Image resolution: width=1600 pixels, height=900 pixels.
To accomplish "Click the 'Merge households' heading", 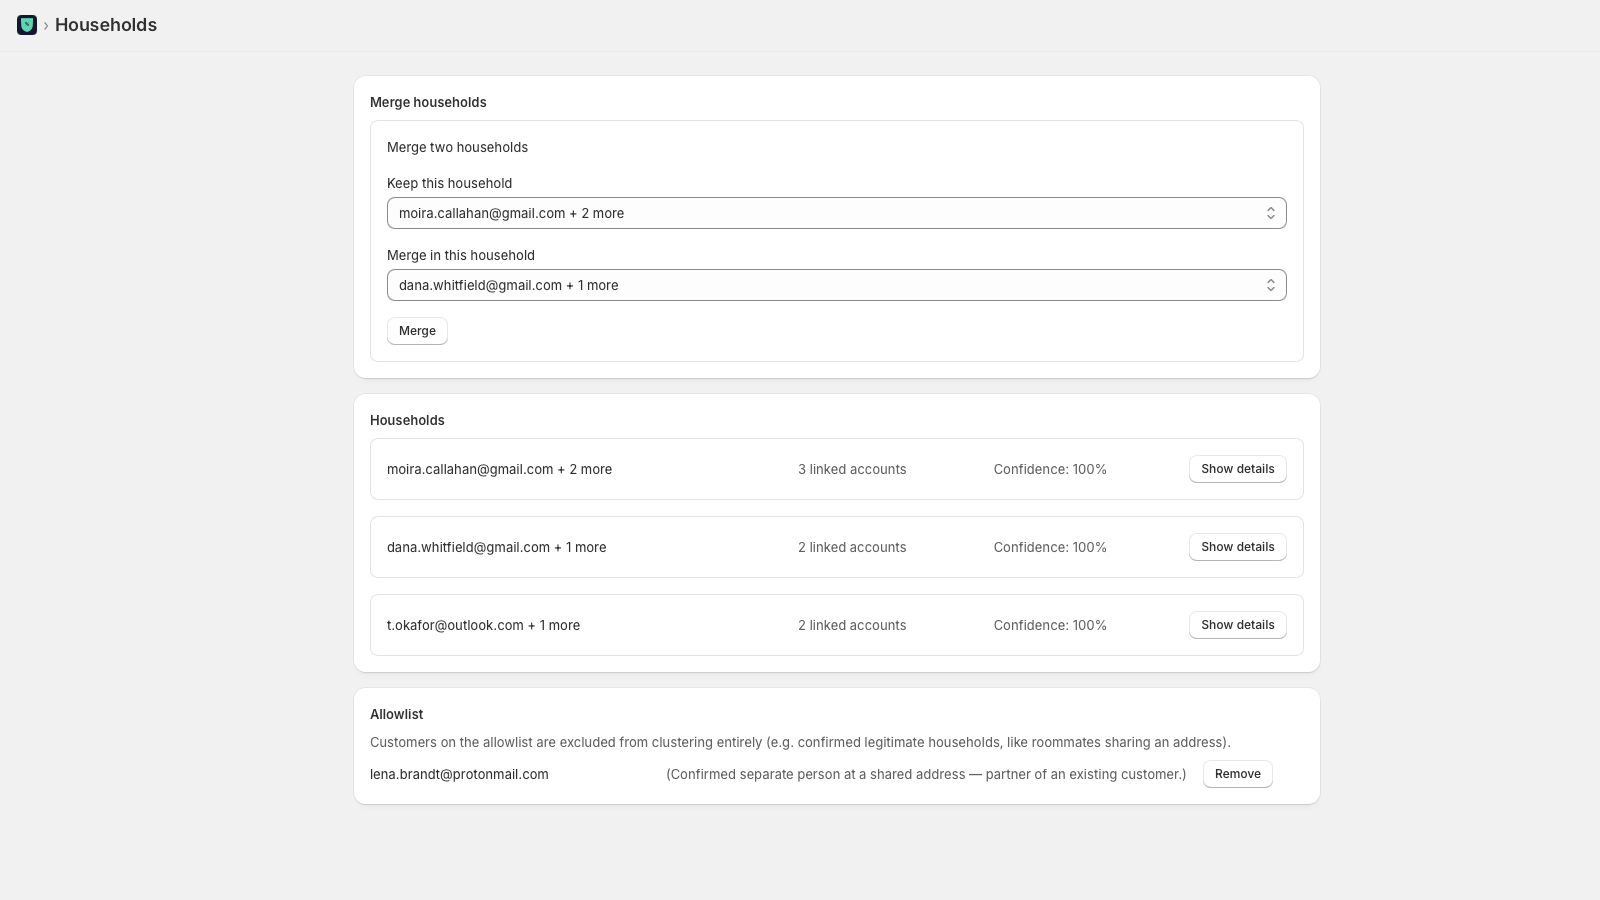I will point(428,102).
